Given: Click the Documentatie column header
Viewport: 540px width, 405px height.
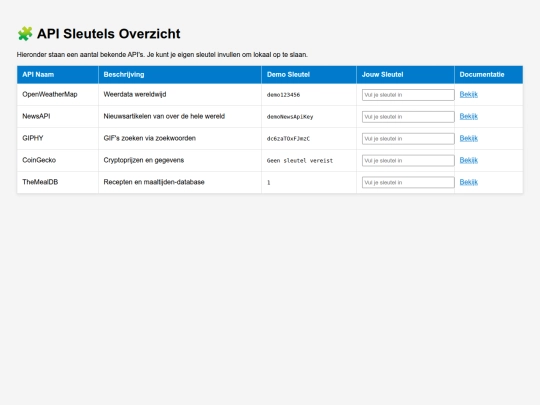Looking at the screenshot, I should tap(489, 74).
